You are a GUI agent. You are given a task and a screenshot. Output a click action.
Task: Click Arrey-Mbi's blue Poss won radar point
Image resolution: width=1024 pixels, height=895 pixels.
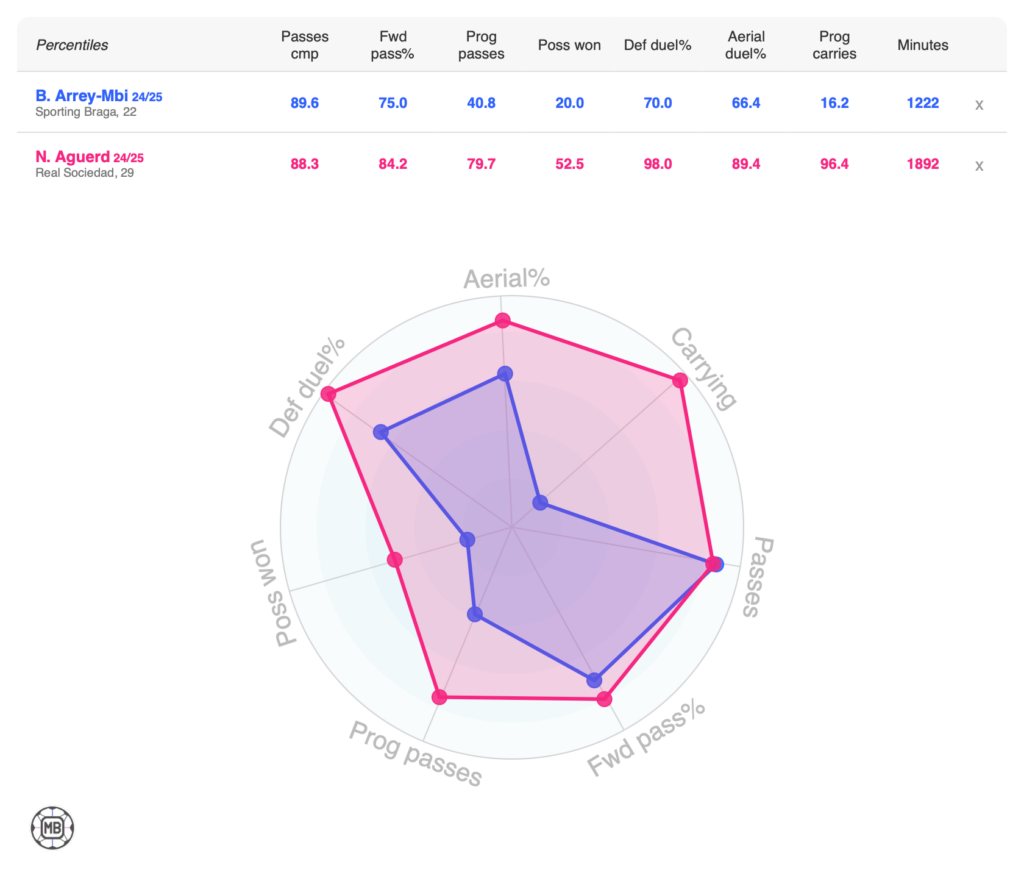[x=467, y=540]
